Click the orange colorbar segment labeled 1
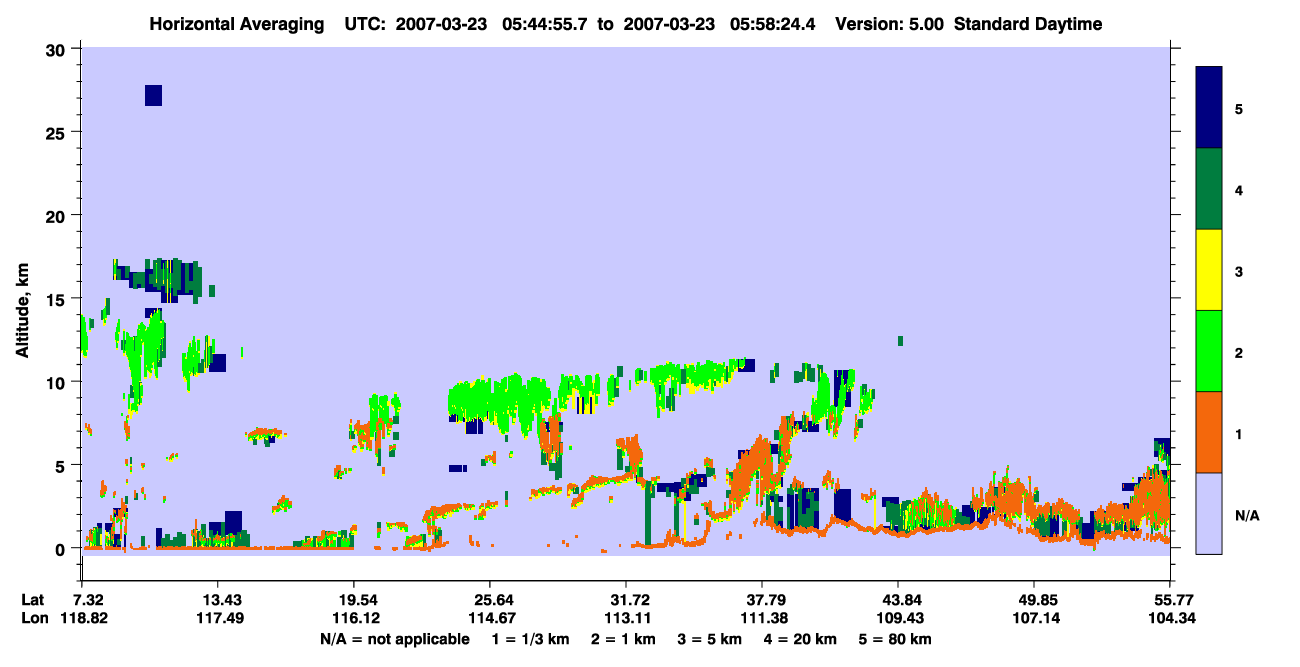Image resolution: width=1300 pixels, height=667 pixels. (x=1209, y=432)
